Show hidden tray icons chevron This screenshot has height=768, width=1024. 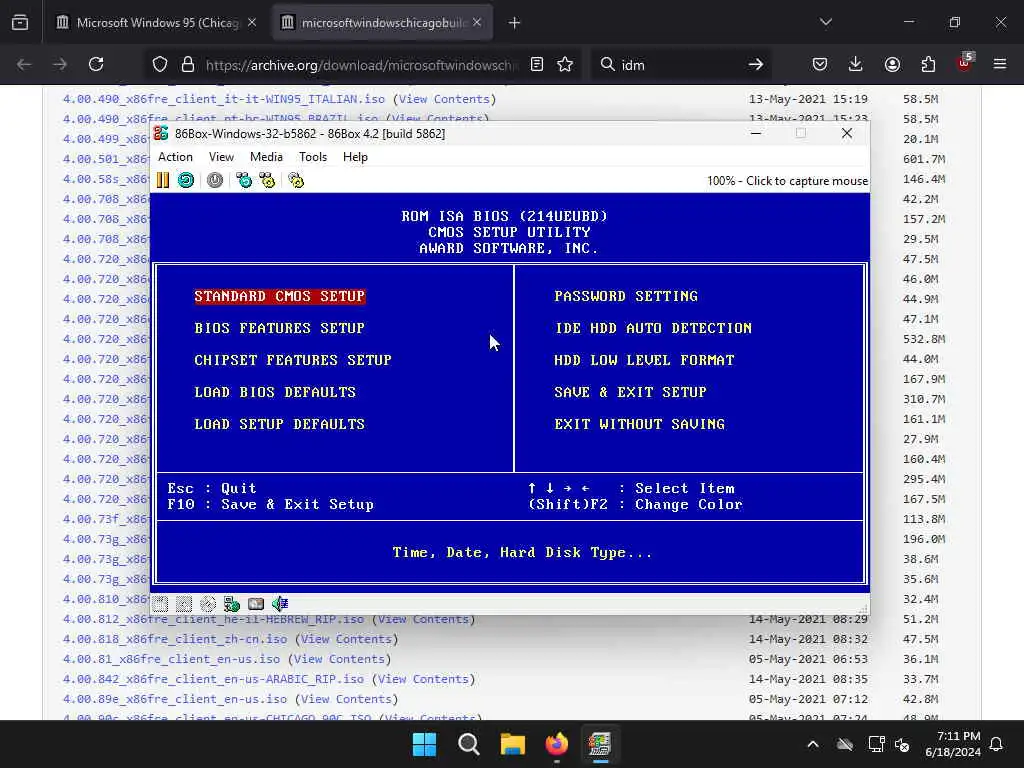point(813,744)
